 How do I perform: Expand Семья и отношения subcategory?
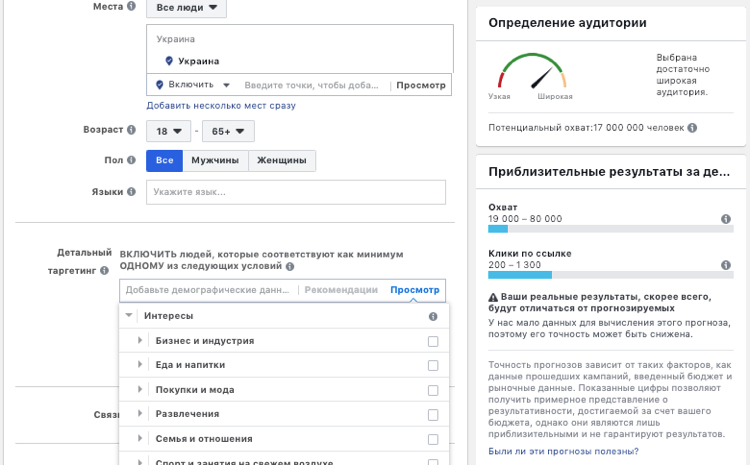[x=140, y=438]
